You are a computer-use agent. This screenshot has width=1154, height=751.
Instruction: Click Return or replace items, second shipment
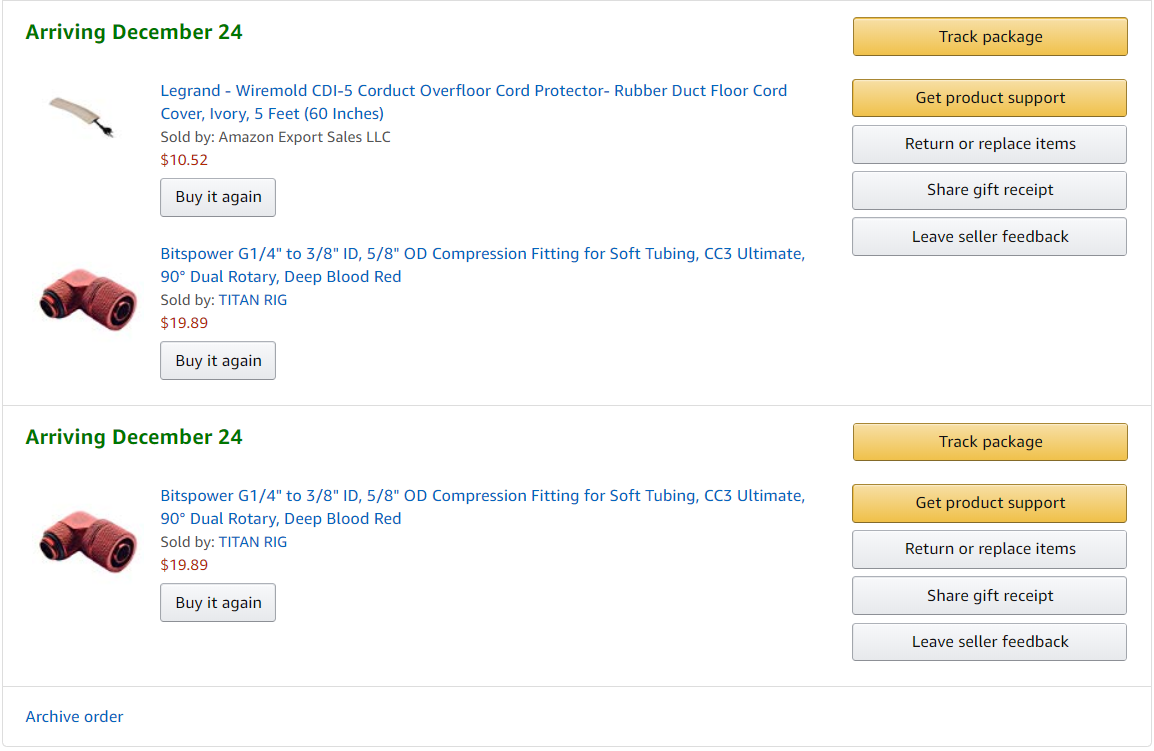tap(990, 549)
